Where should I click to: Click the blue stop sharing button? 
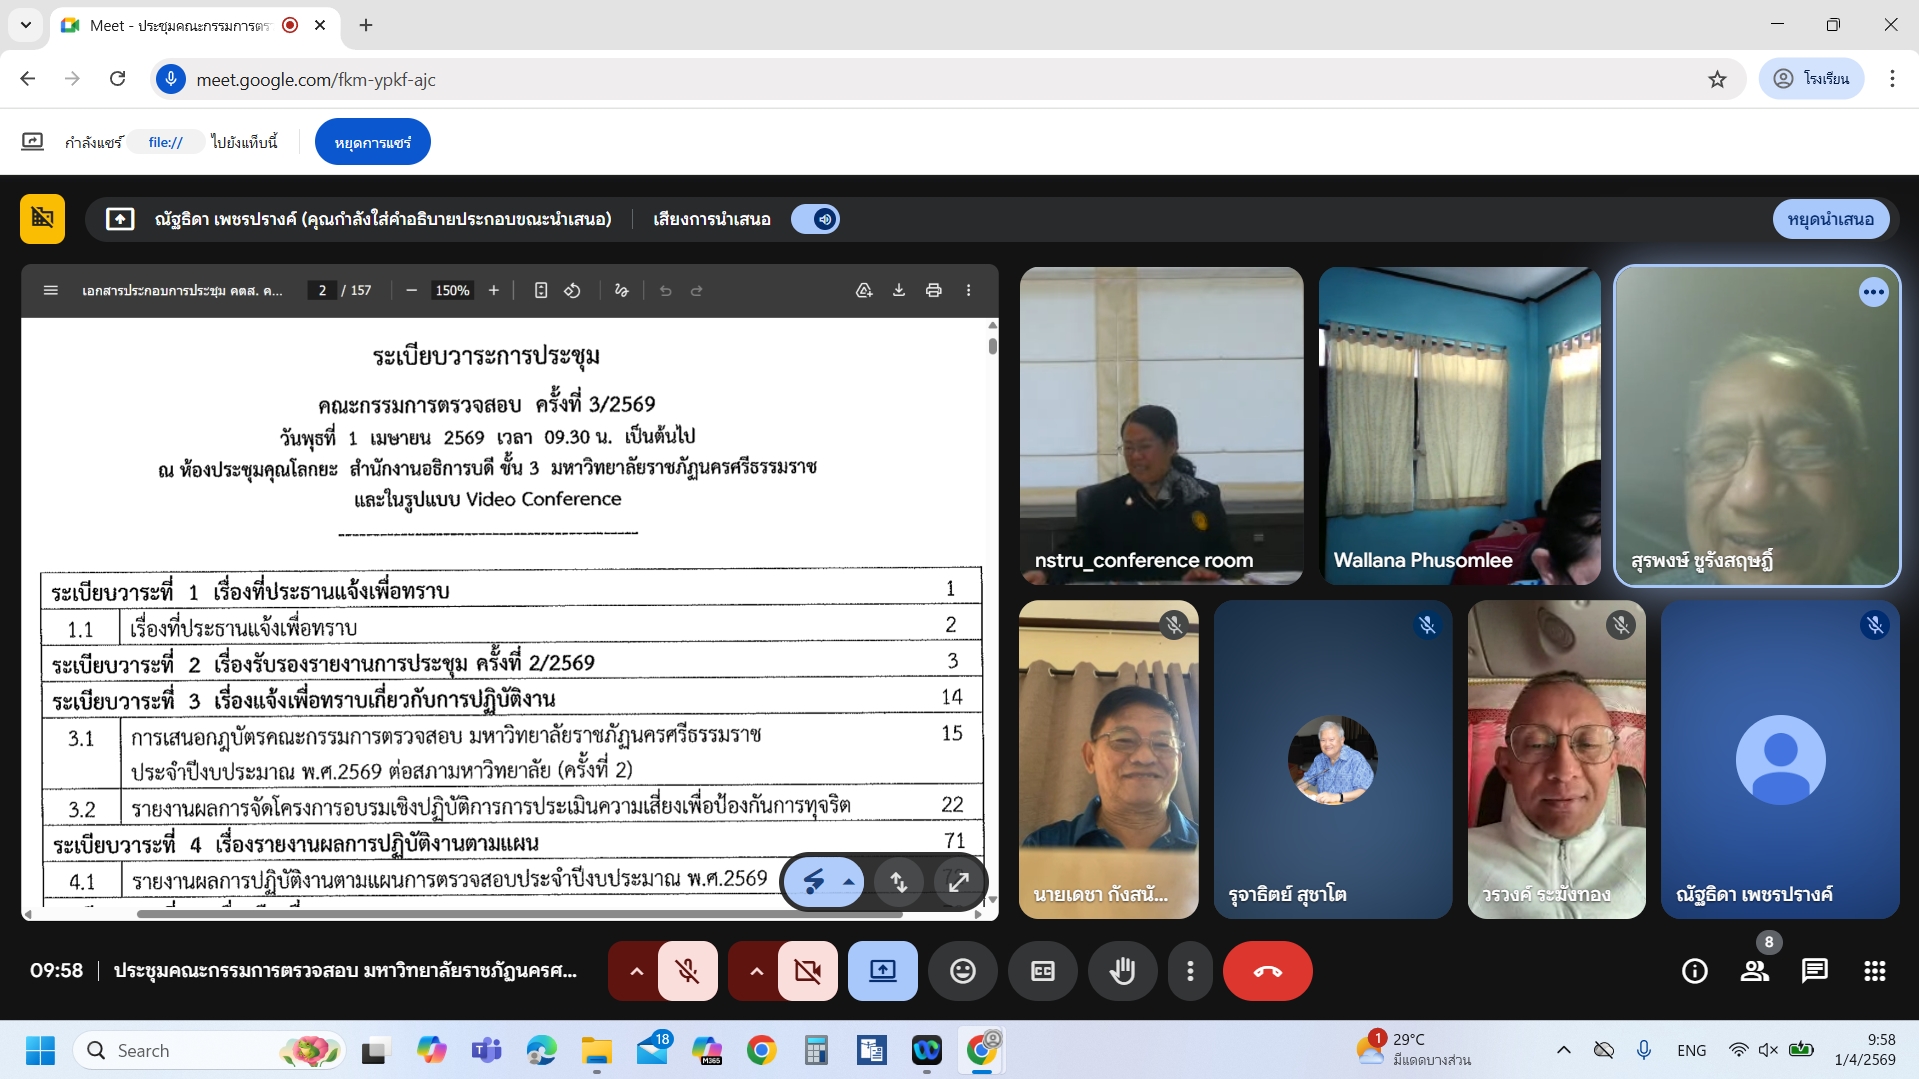[x=372, y=142]
